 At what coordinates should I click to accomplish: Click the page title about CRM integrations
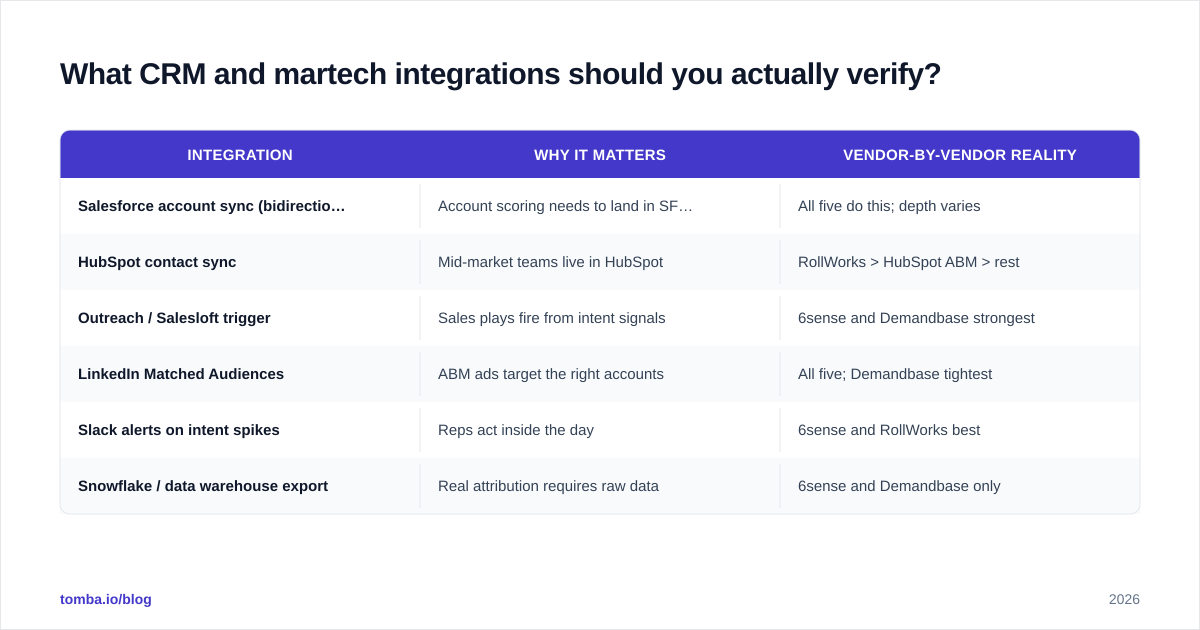point(500,74)
